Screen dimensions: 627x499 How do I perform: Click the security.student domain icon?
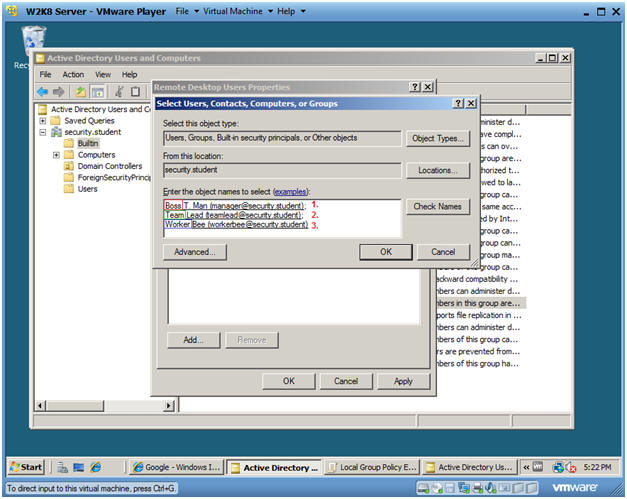coord(56,132)
